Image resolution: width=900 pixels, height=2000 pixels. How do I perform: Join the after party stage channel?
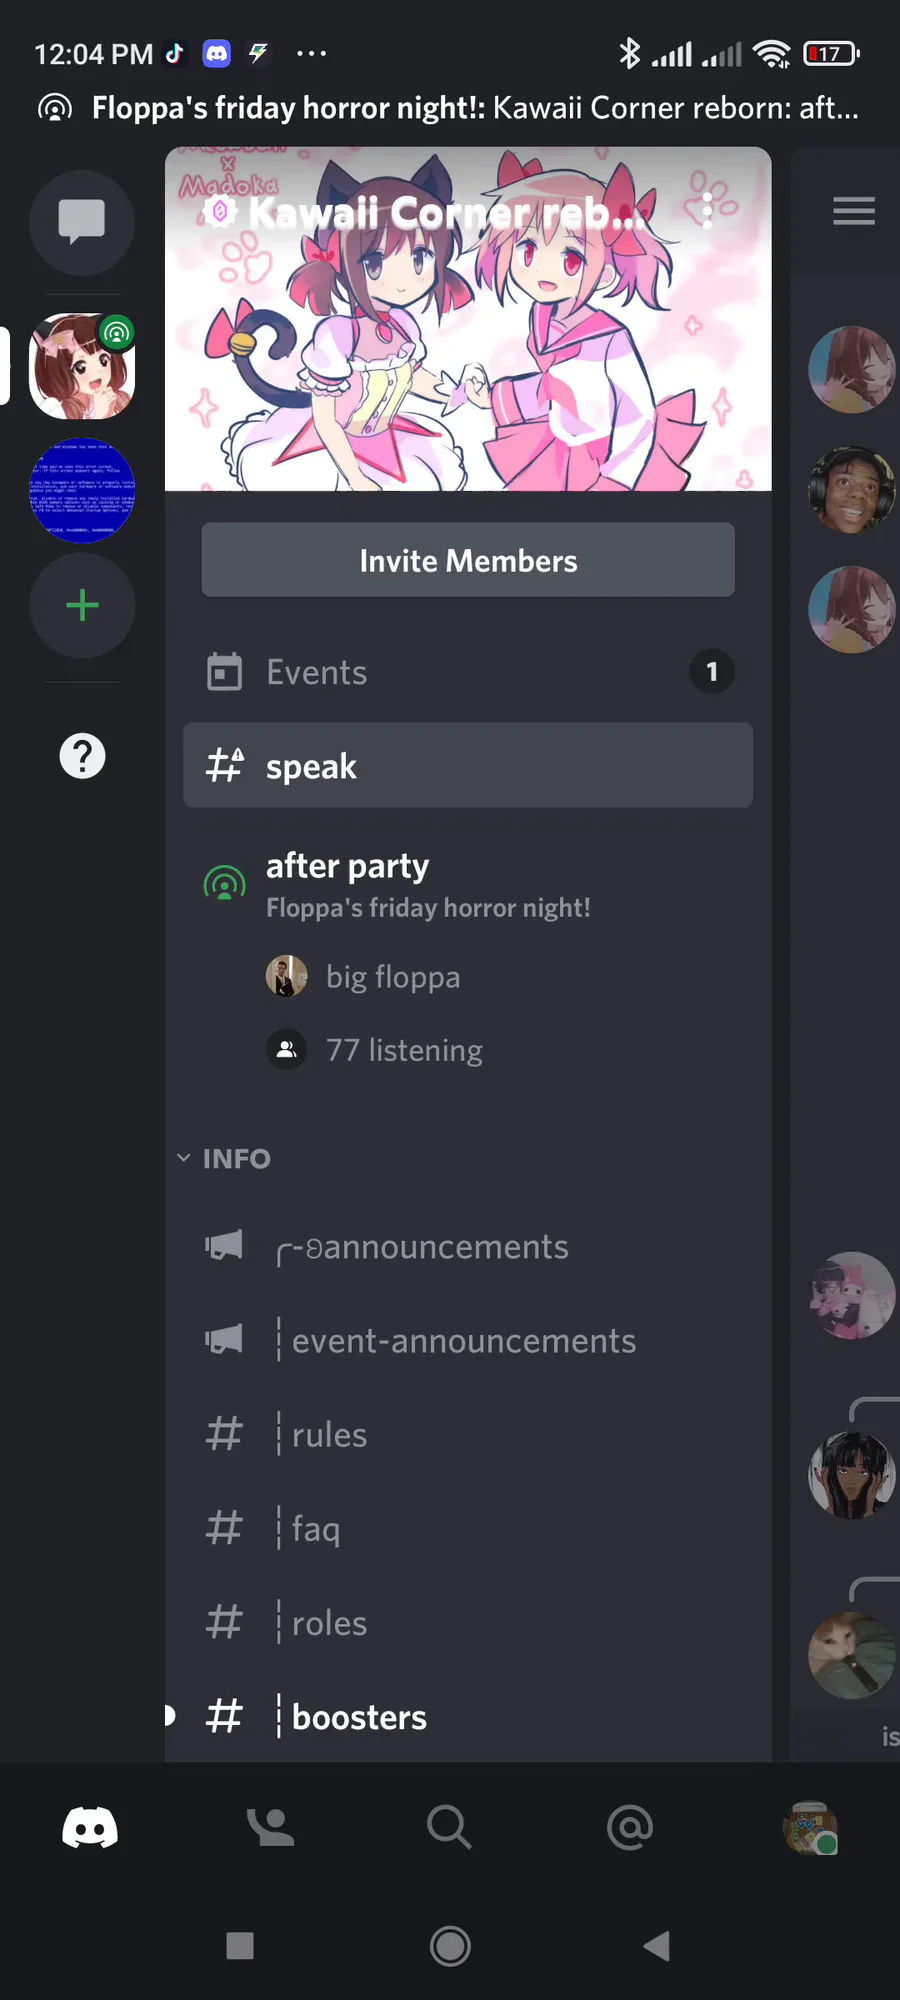click(468, 885)
